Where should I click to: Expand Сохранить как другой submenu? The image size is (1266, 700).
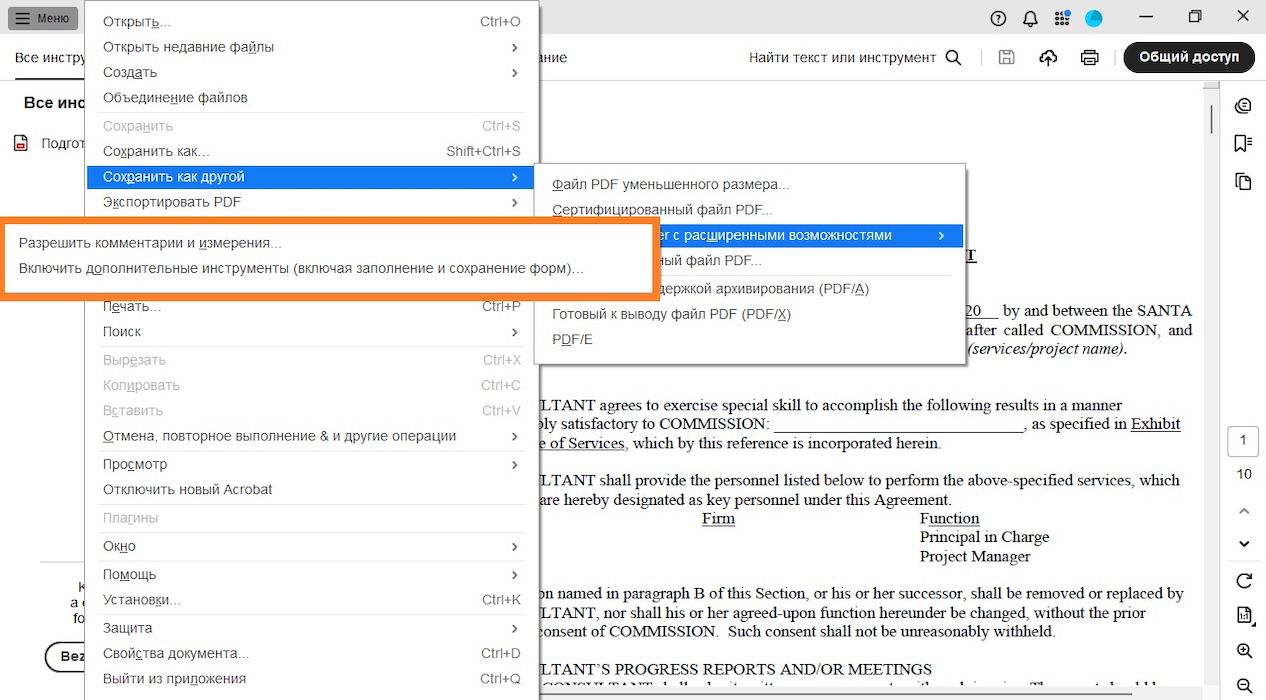(x=312, y=177)
